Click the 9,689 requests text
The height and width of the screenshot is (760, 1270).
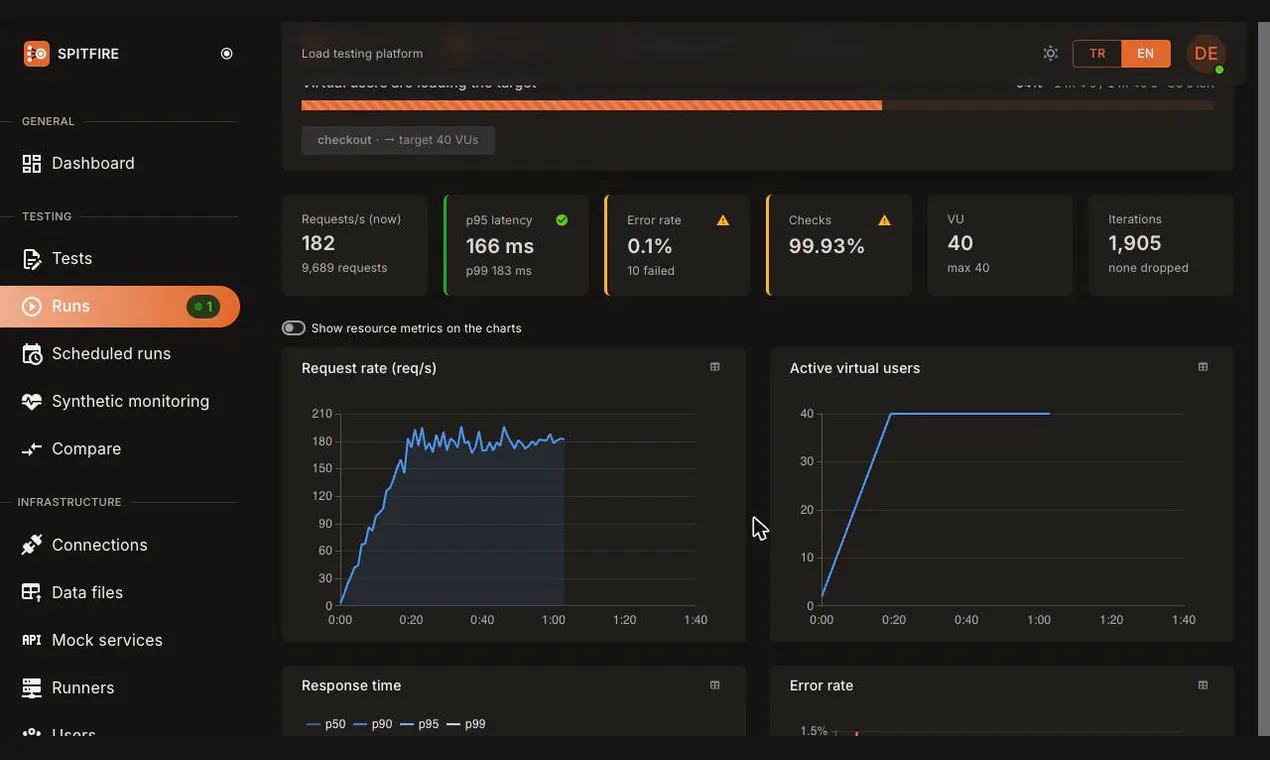344,268
